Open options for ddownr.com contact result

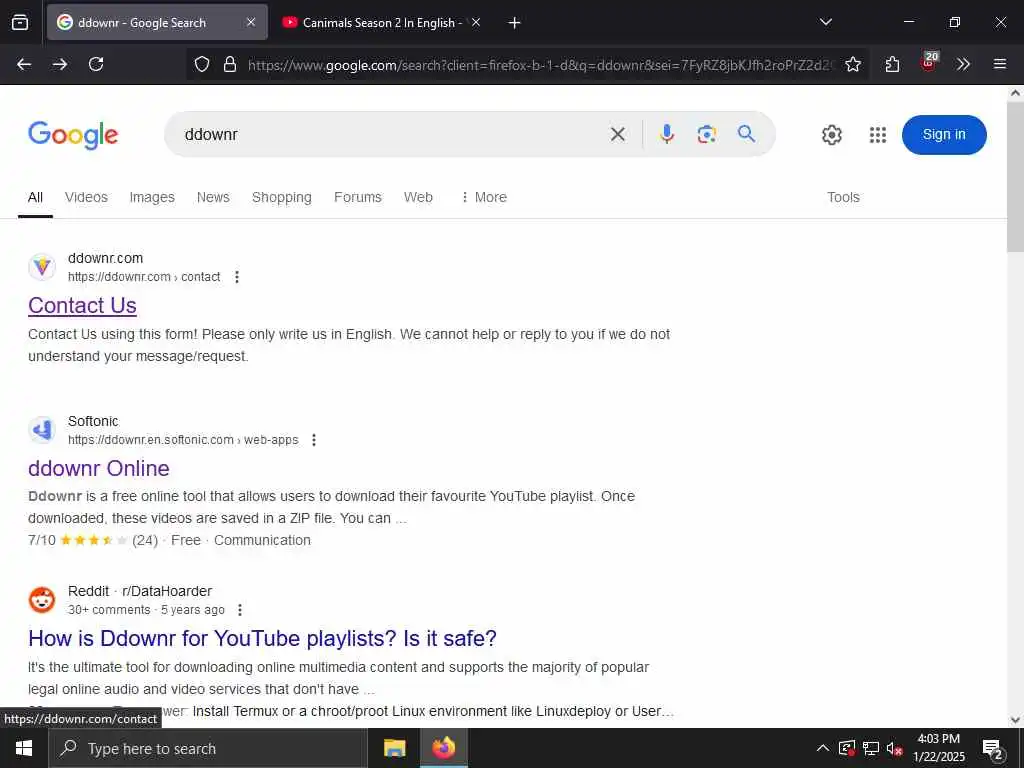(237, 277)
